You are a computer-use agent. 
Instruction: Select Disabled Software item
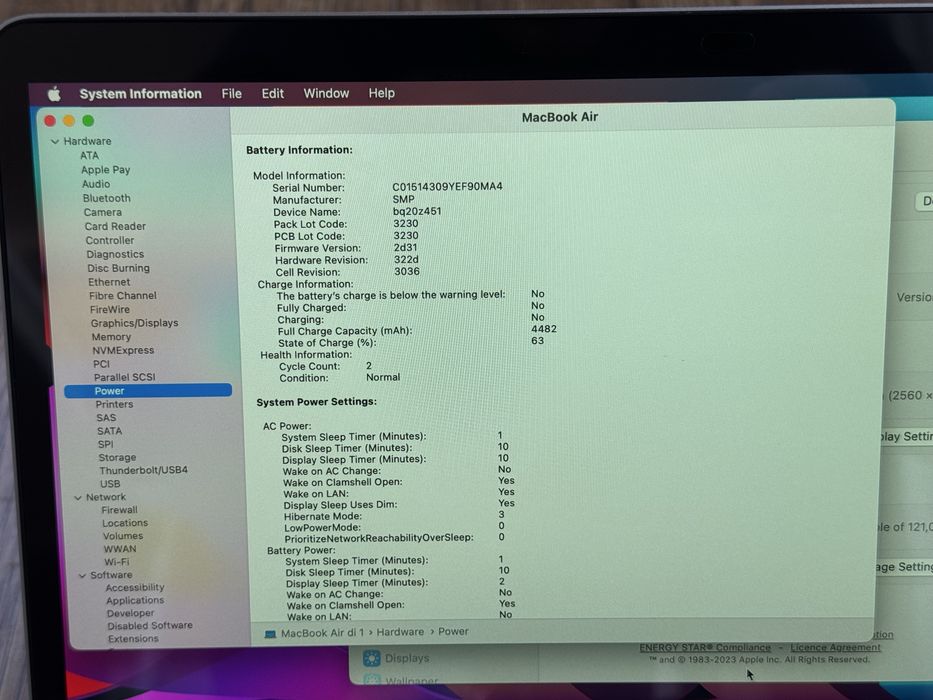pos(150,626)
